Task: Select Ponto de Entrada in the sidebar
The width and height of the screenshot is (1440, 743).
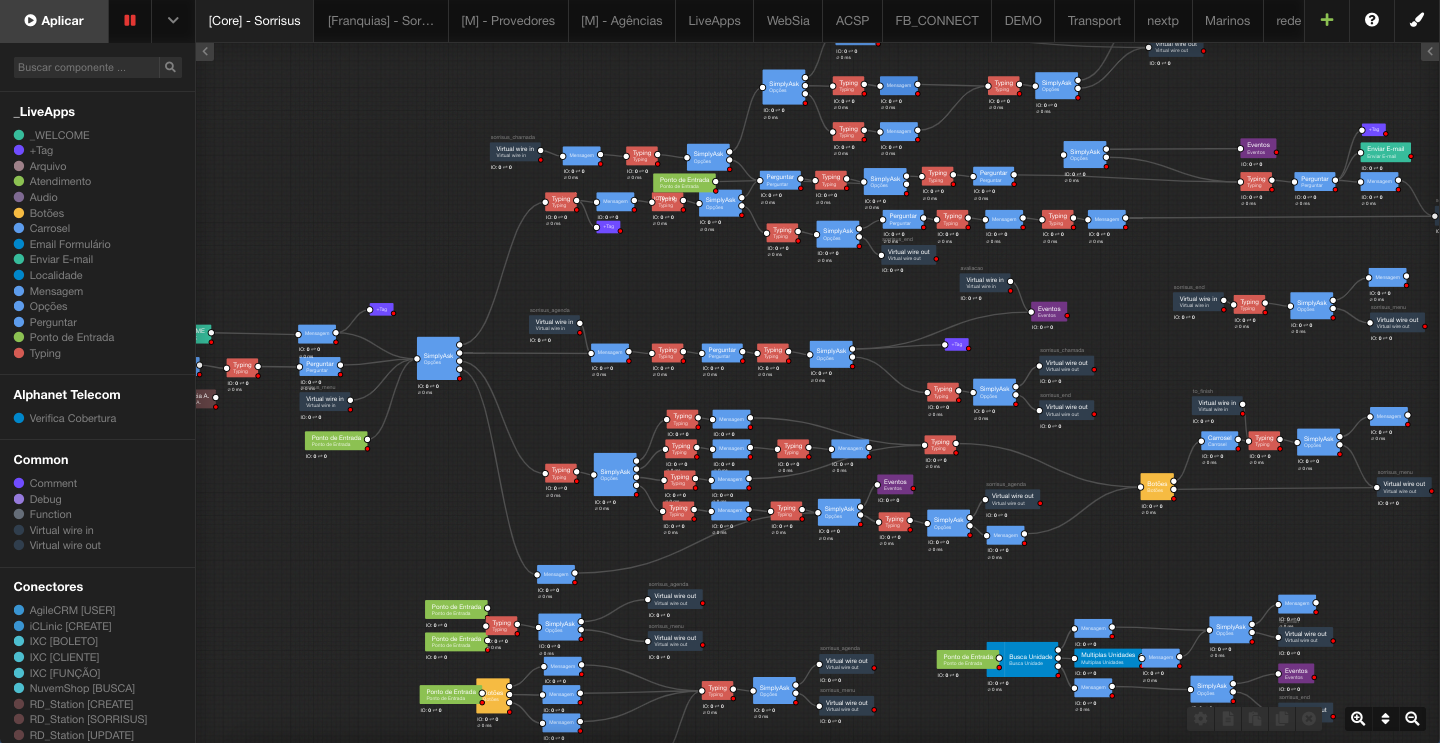Action: click(x=64, y=337)
